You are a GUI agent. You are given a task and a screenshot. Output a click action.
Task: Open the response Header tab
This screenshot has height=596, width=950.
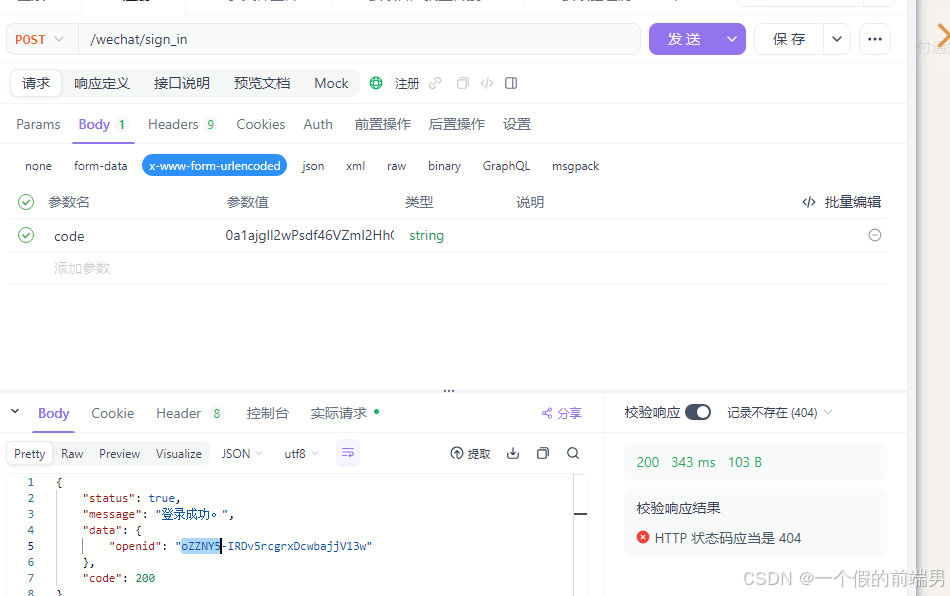189,413
